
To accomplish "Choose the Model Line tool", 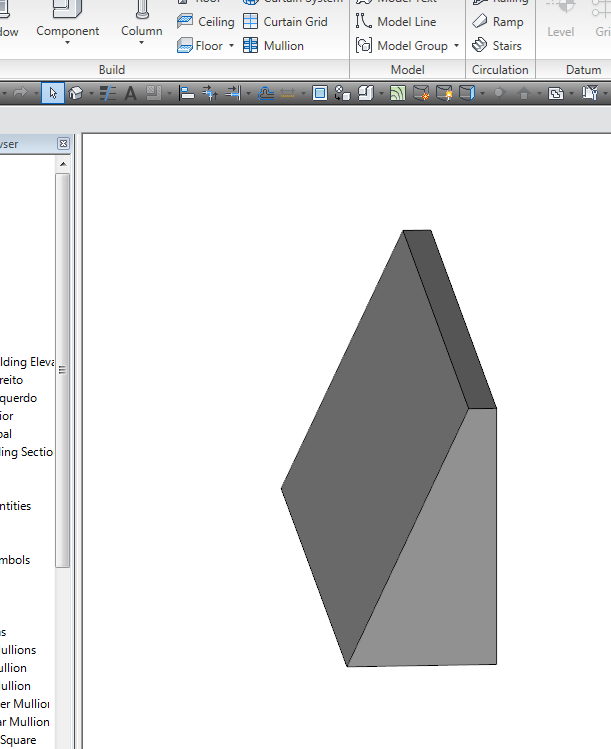I will pos(397,21).
